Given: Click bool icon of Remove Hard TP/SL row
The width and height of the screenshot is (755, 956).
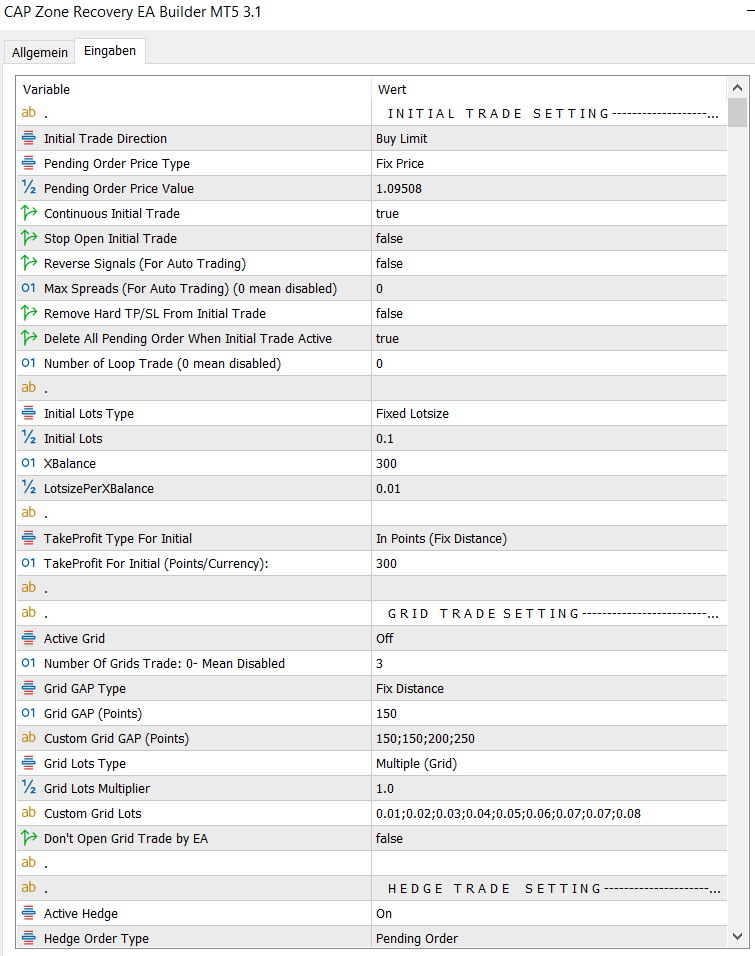Looking at the screenshot, I should coord(29,313).
